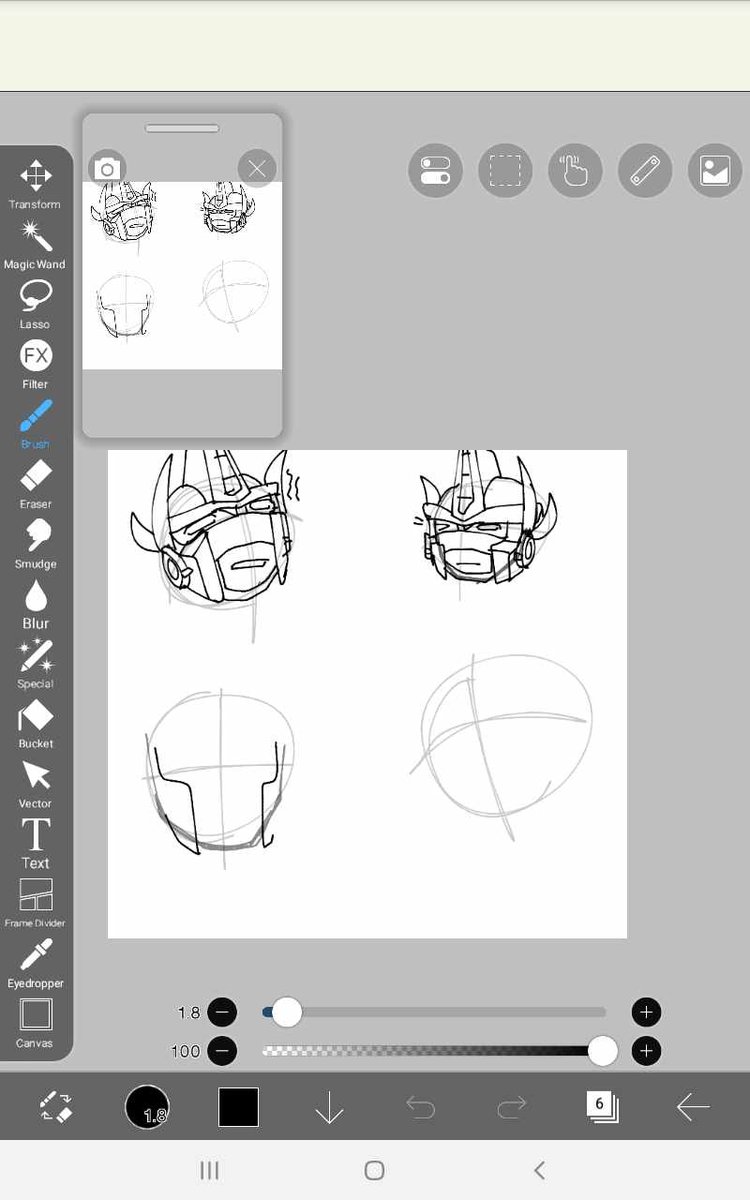
Task: Open brush size preview circle 1.8
Action: click(147, 1107)
